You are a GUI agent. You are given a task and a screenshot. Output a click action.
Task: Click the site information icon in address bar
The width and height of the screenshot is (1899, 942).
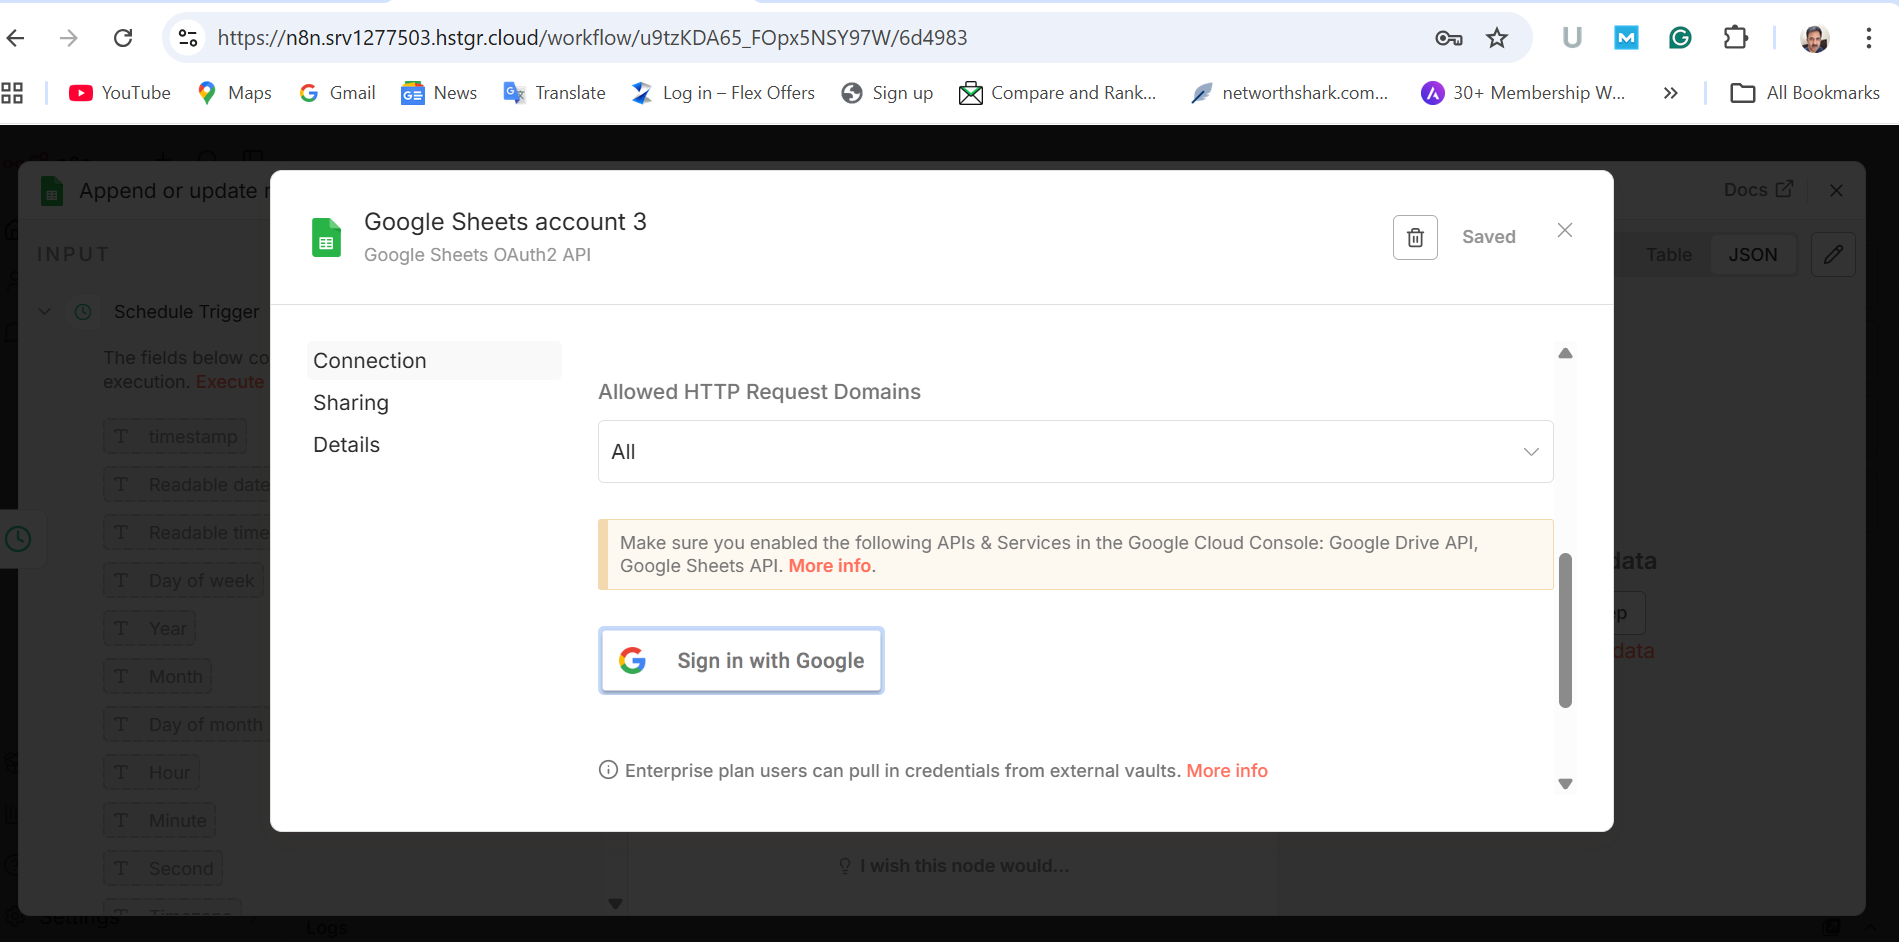188,38
